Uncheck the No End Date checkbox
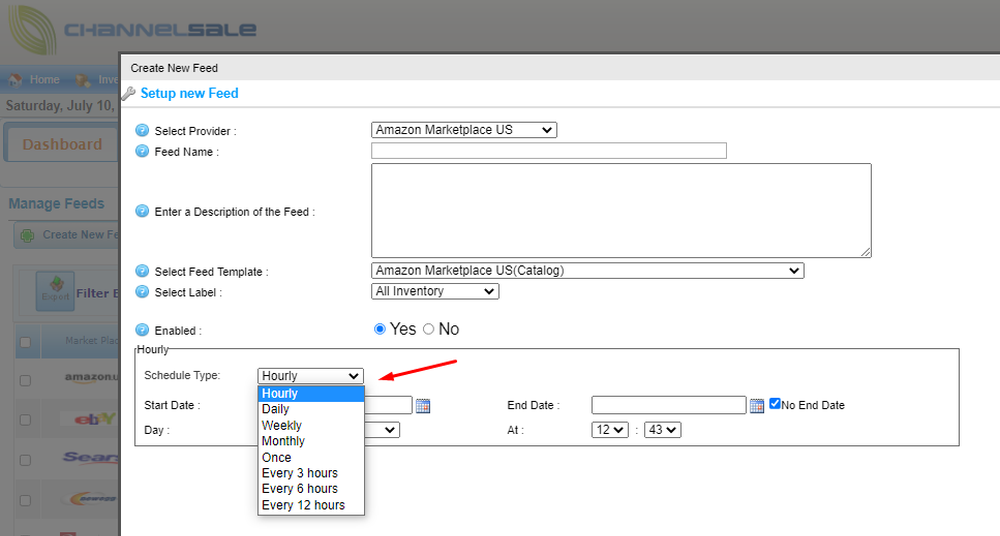This screenshot has width=1000, height=536. 775,404
